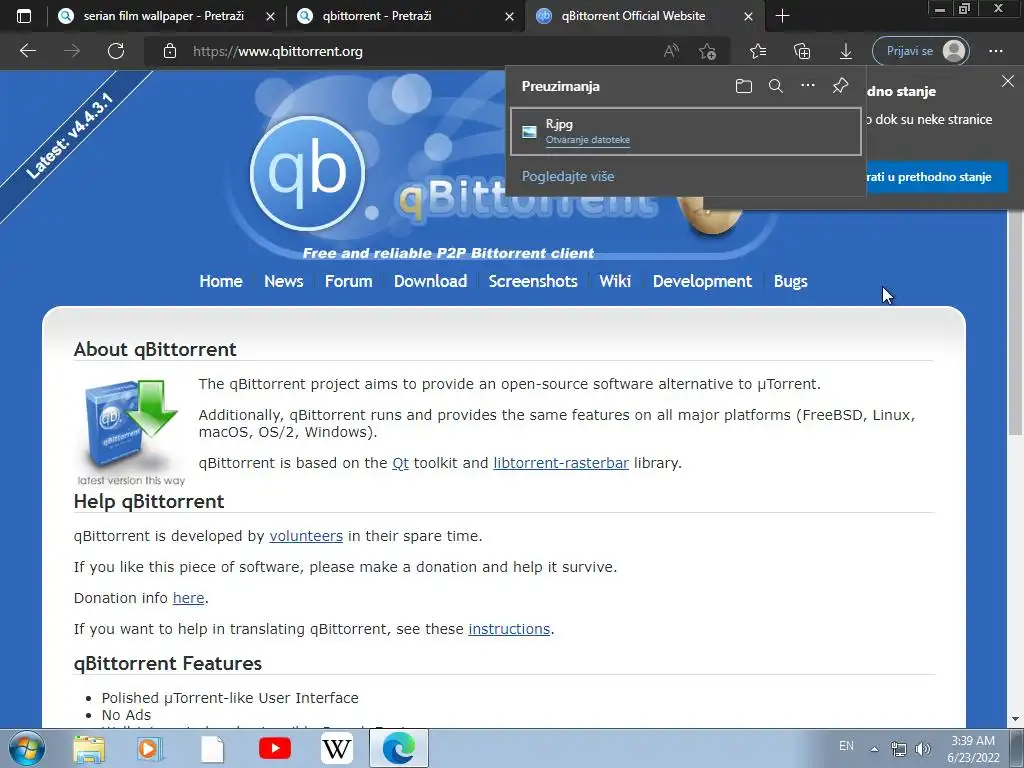Viewport: 1024px width, 768px height.
Task: Open Bugs in site navigation
Action: click(791, 281)
